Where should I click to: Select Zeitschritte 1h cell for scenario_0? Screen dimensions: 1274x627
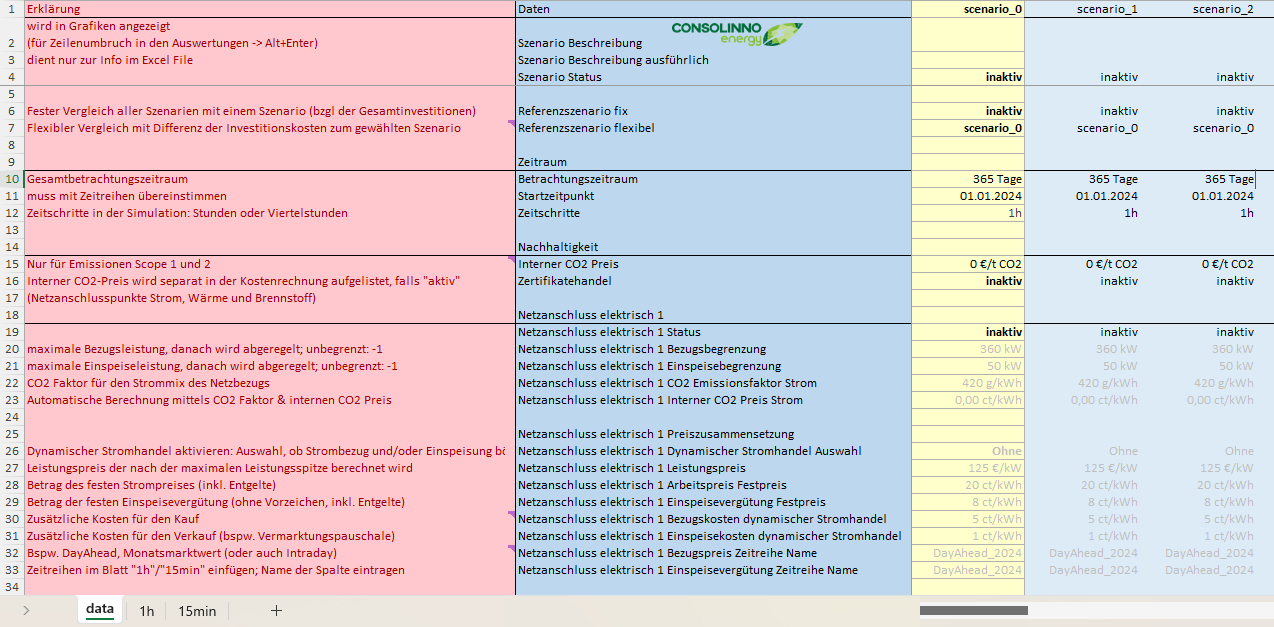tap(968, 213)
